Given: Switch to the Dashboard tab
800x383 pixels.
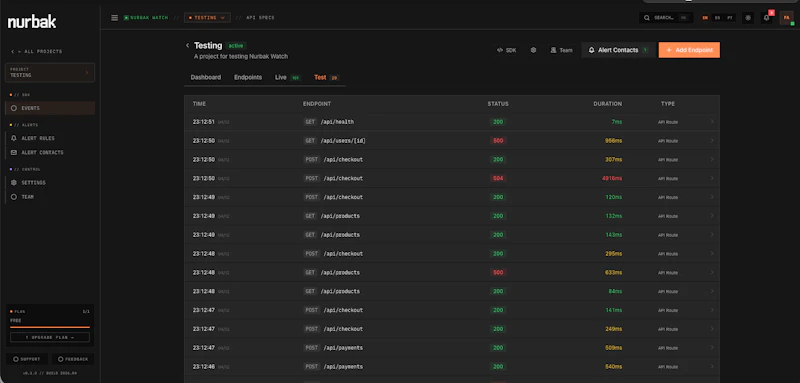Looking at the screenshot, I should pyautogui.click(x=206, y=78).
